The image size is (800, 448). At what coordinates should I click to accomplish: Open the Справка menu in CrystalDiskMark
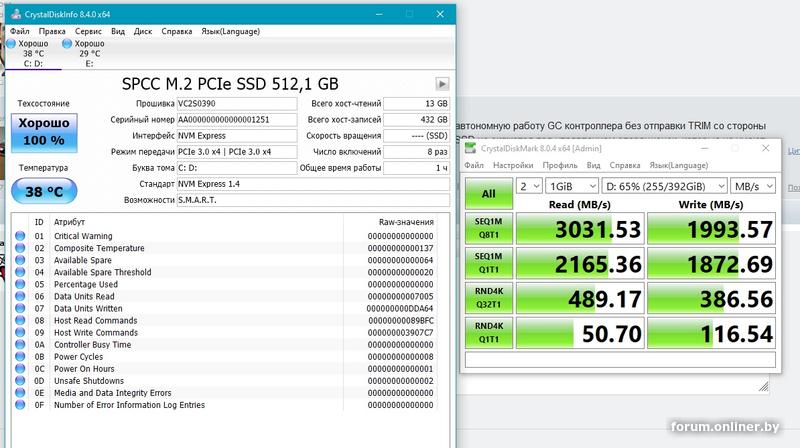click(x=624, y=165)
